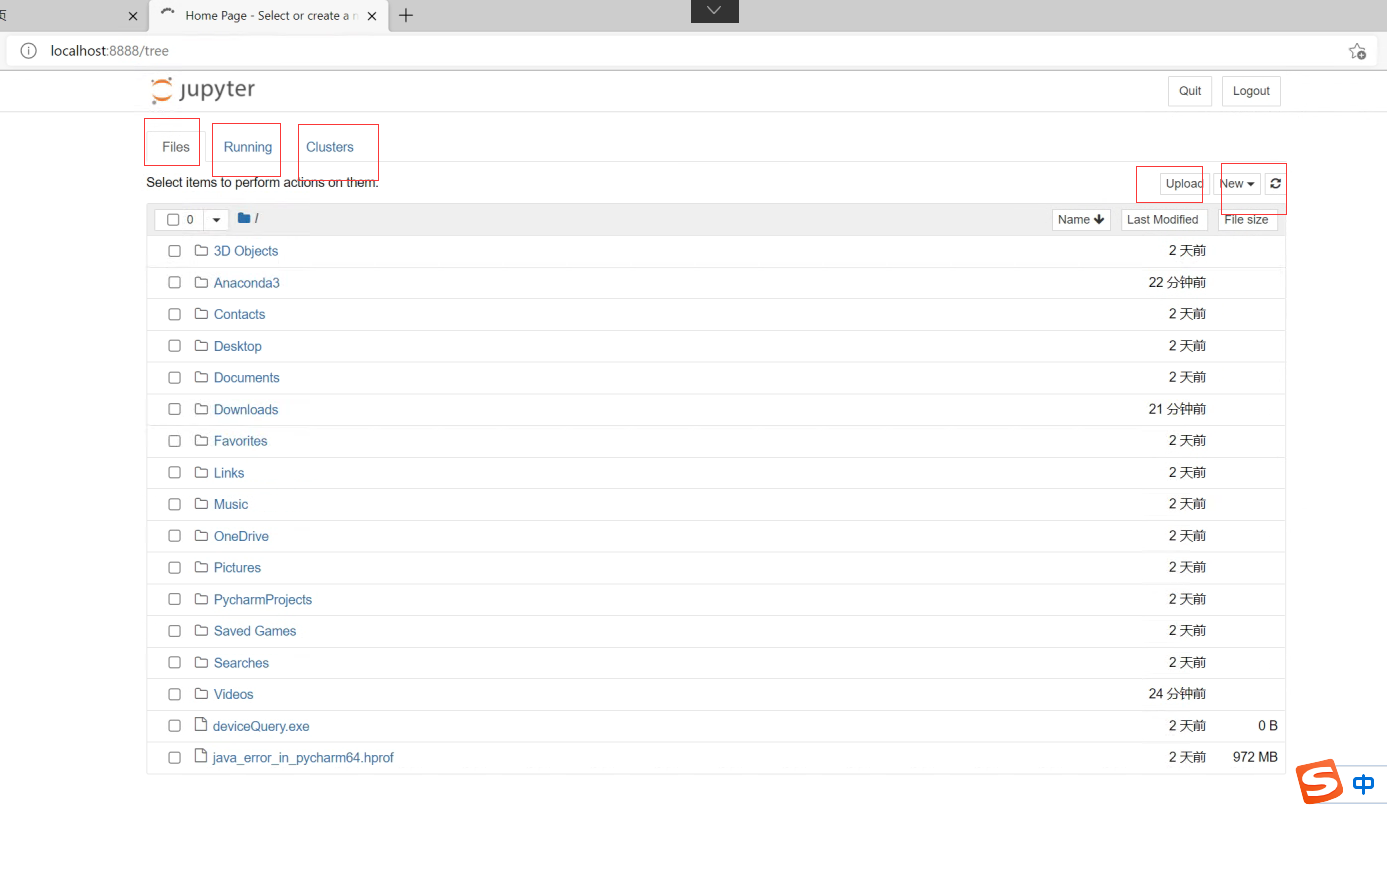Viewport: 1387px width, 869px height.
Task: Tick the Downloads folder checkbox
Action: coord(174,409)
